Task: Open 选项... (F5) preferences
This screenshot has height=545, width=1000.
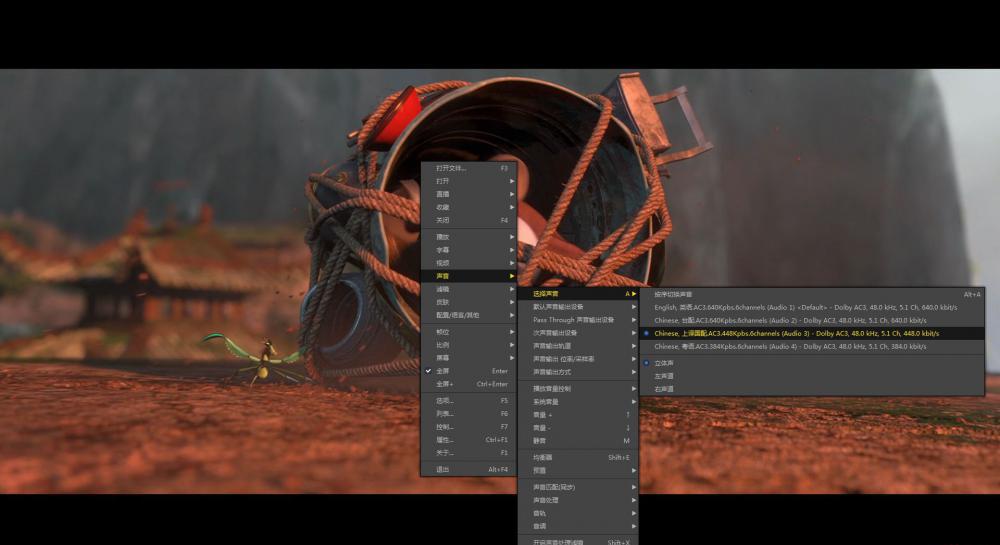Action: [x=469, y=401]
